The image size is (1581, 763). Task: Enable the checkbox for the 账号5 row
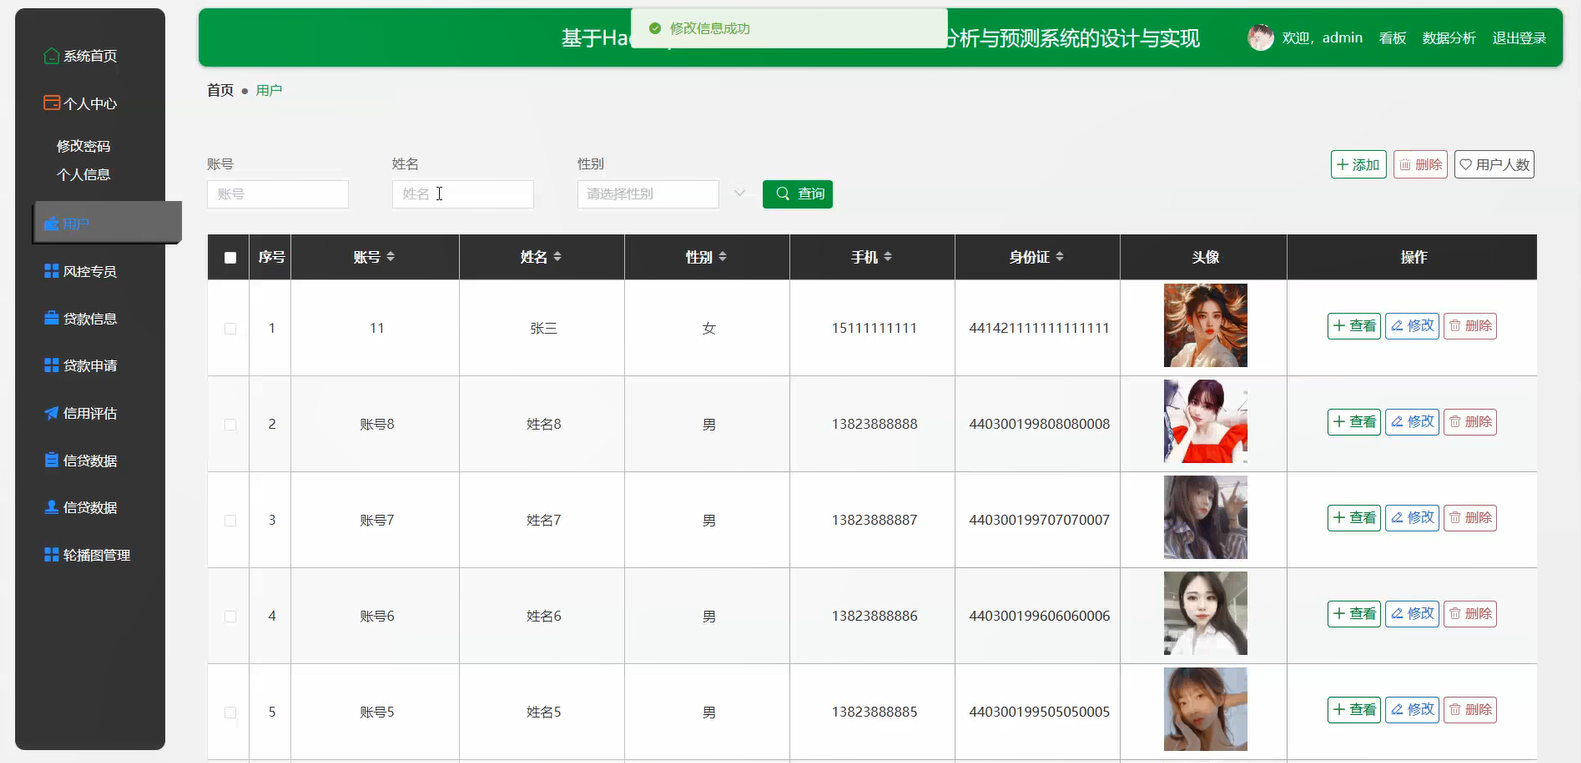tap(230, 712)
